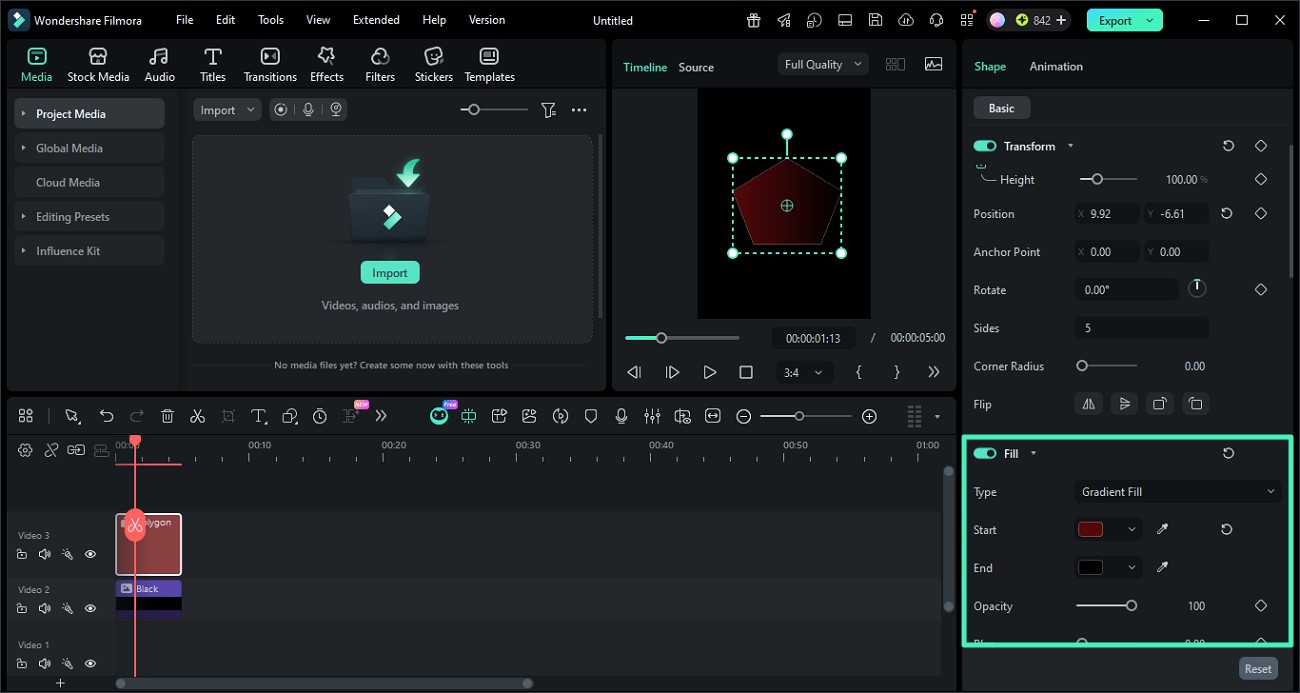1300x693 pixels.
Task: Open the Full Quality dropdown
Action: 822,63
